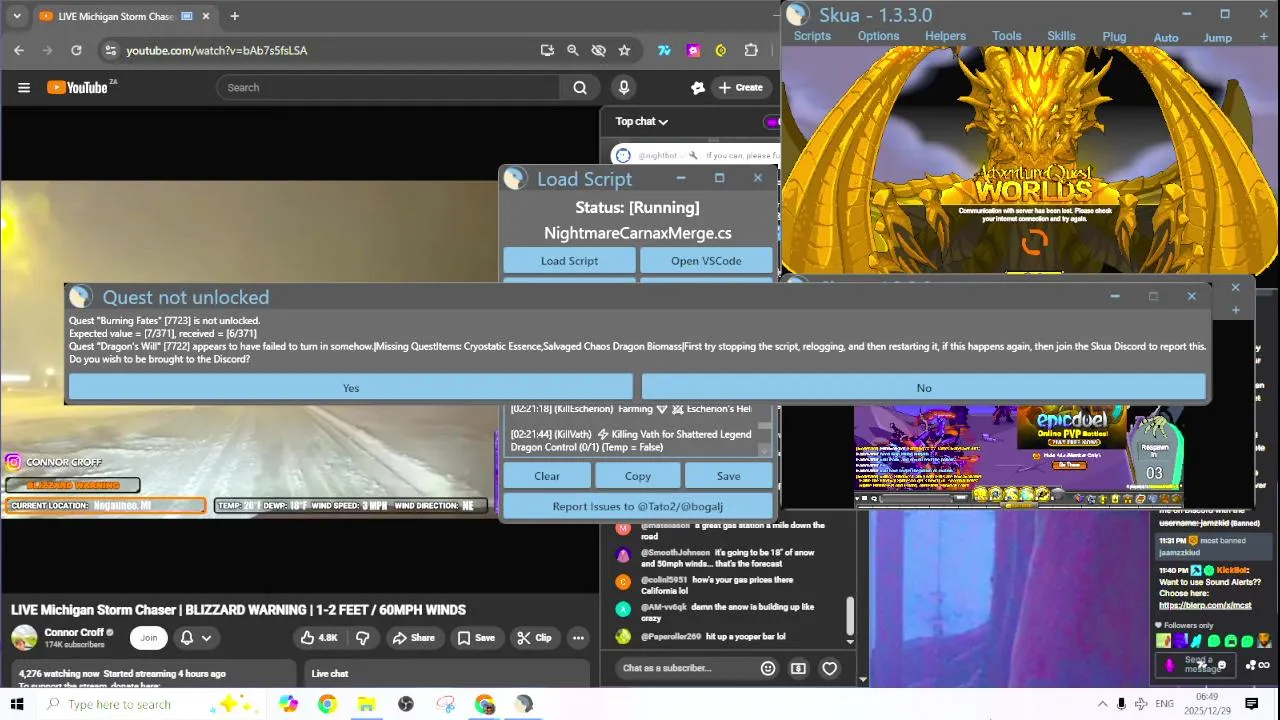Start voice search with the microphone icon

pyautogui.click(x=624, y=87)
